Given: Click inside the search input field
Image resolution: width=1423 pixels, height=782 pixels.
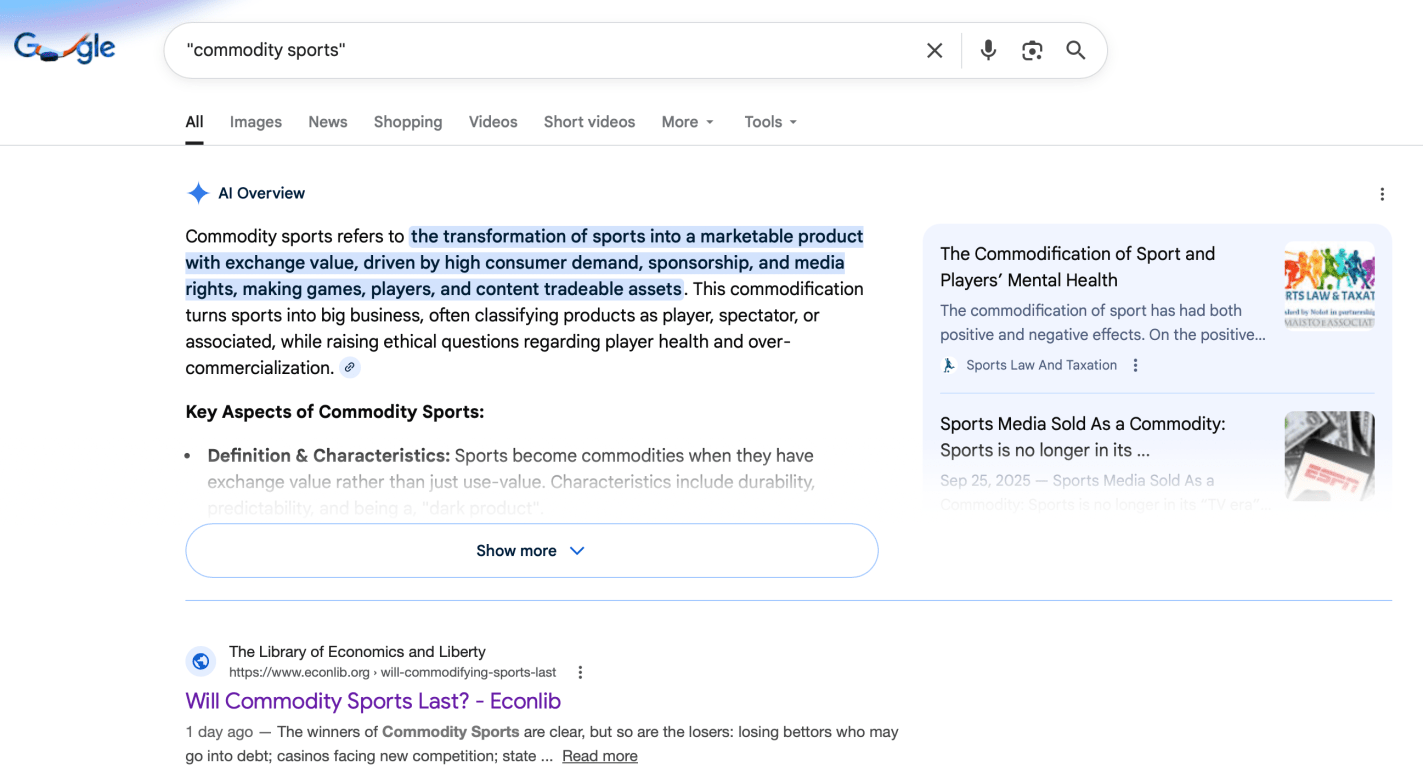Looking at the screenshot, I should click(x=540, y=50).
